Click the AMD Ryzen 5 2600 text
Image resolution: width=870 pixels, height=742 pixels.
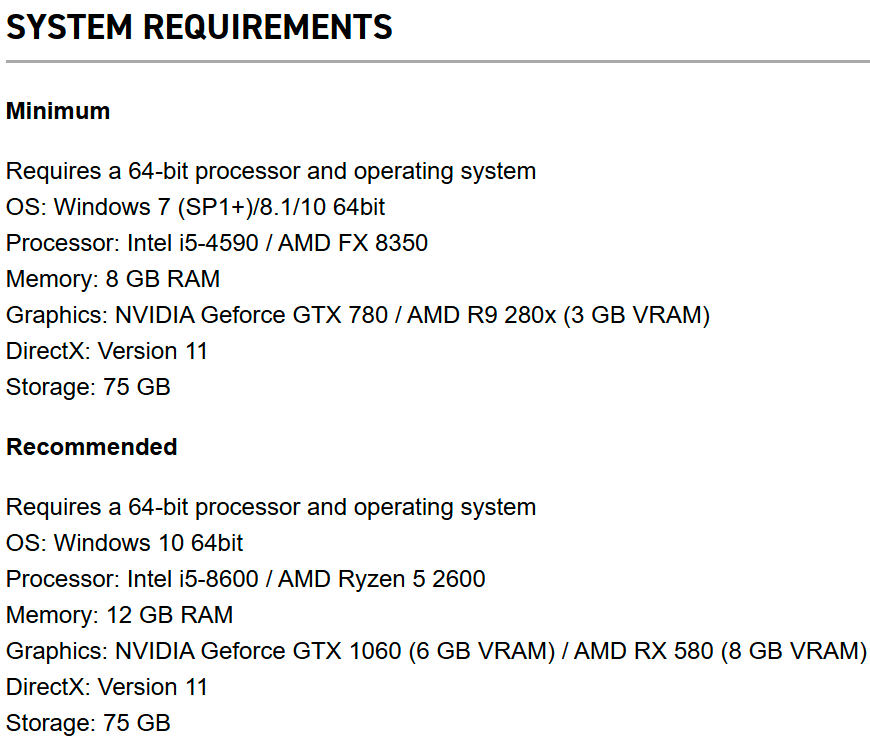[x=382, y=579]
